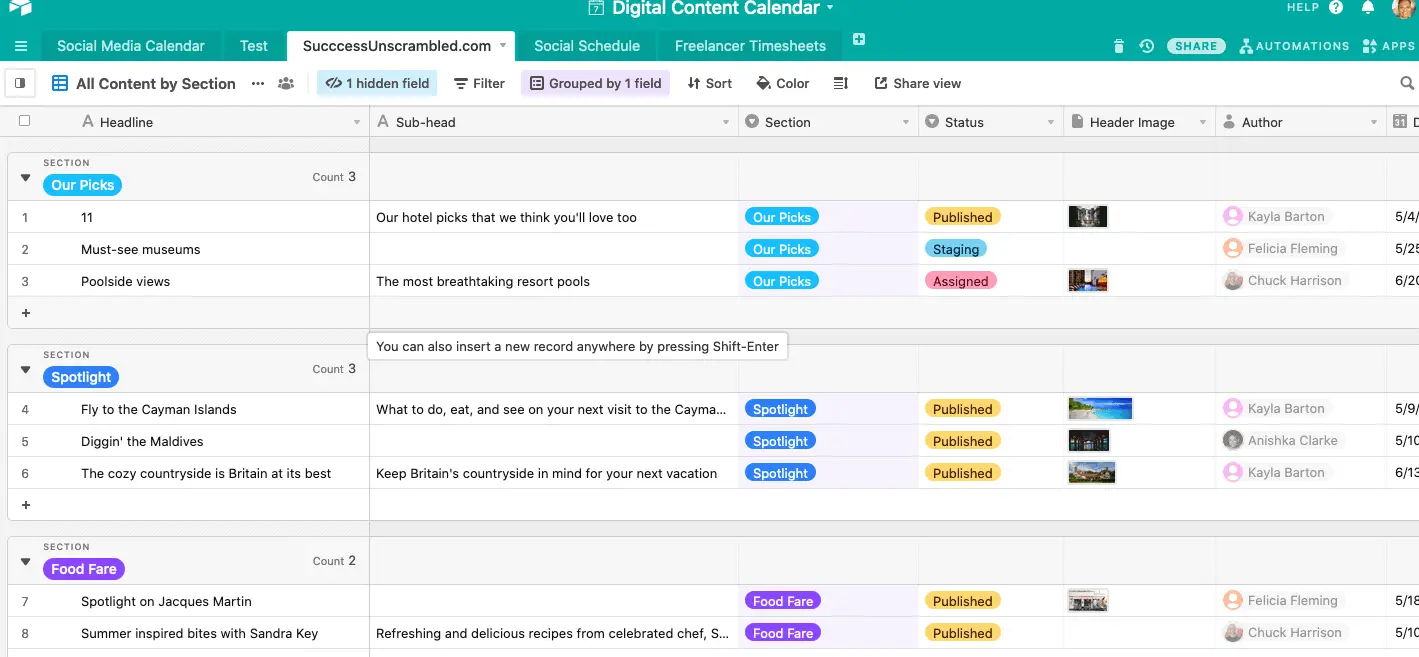Add a record to the Spotlight group
The image size is (1419, 657).
point(26,505)
